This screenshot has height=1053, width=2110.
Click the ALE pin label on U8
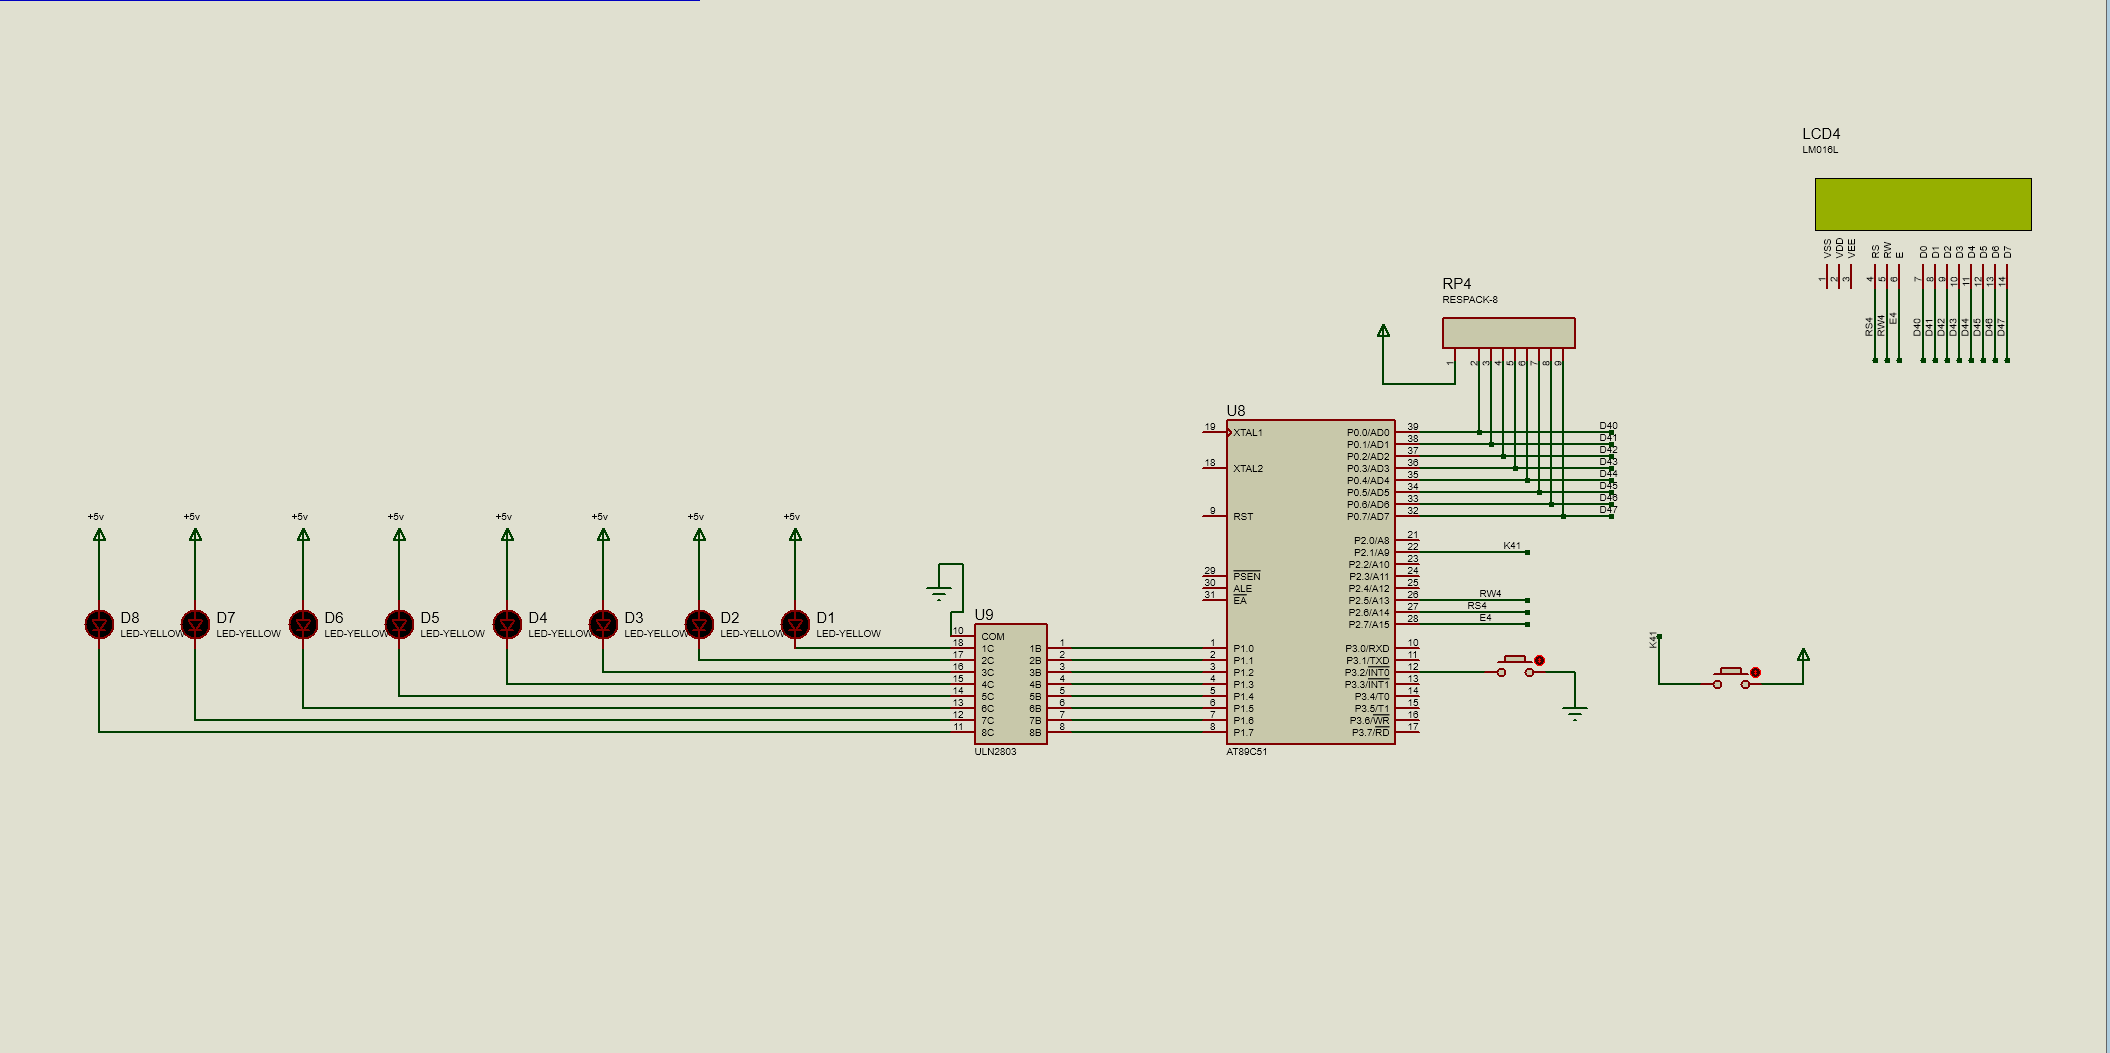[1242, 589]
